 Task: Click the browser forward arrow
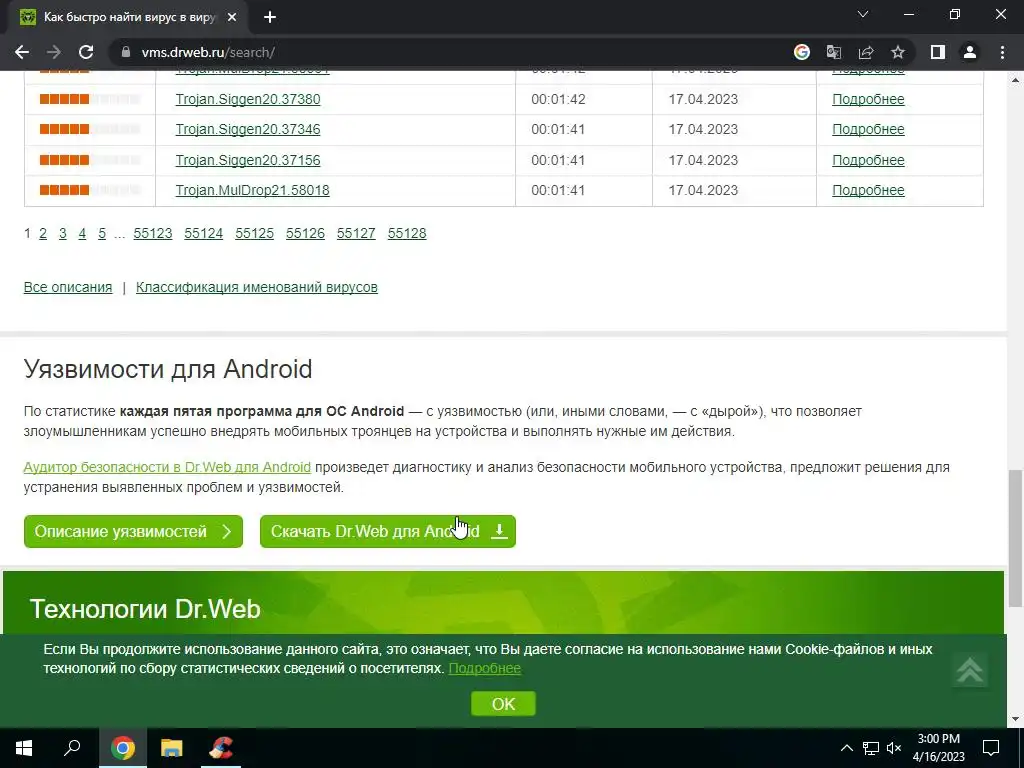point(54,52)
